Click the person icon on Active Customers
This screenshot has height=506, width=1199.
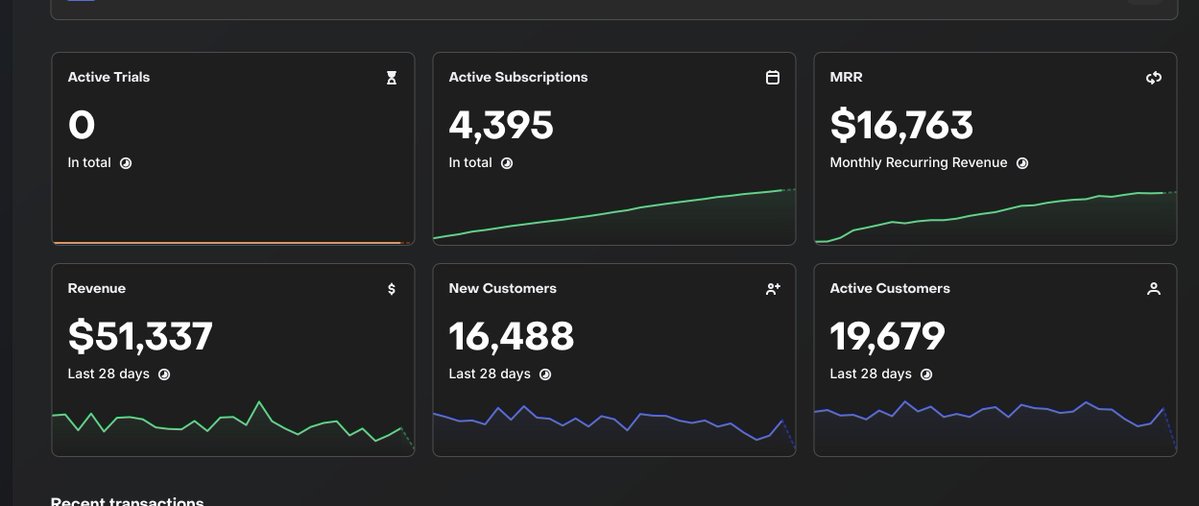[x=1153, y=289]
